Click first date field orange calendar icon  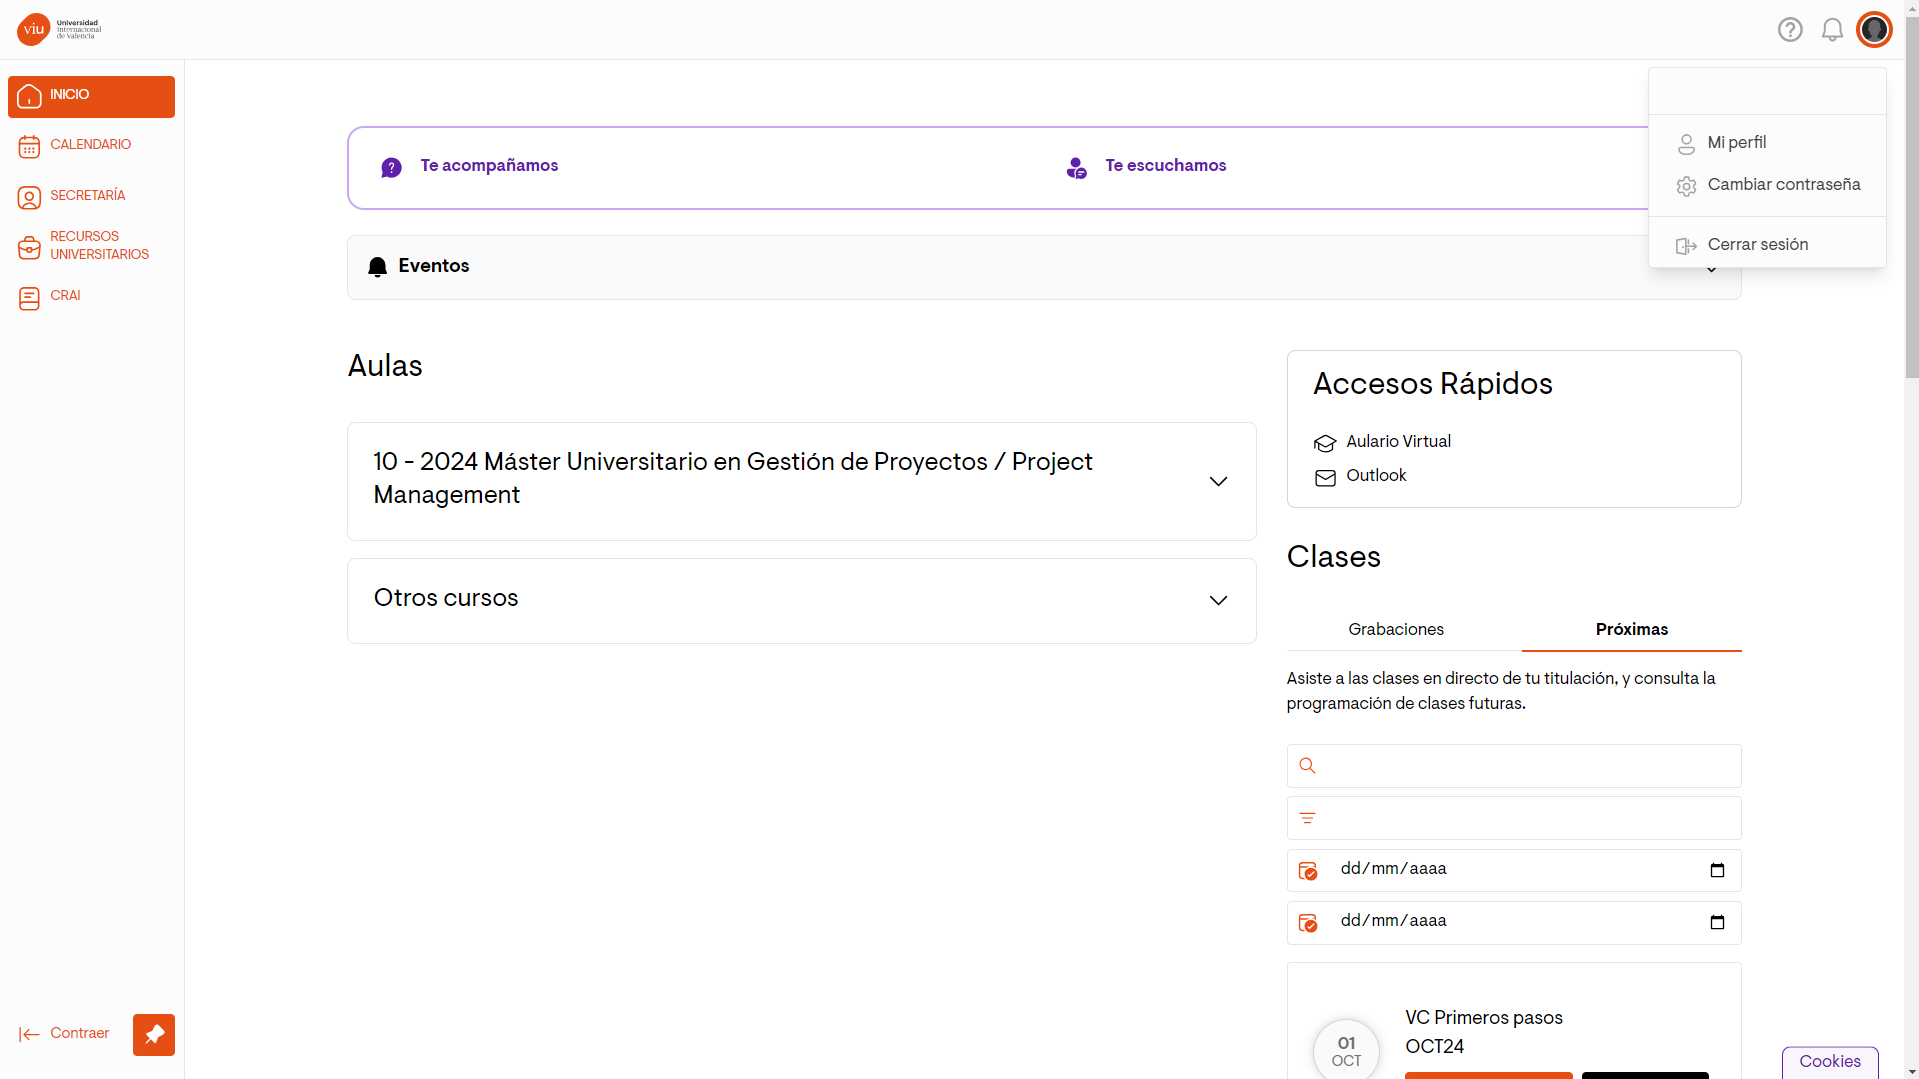[1308, 871]
